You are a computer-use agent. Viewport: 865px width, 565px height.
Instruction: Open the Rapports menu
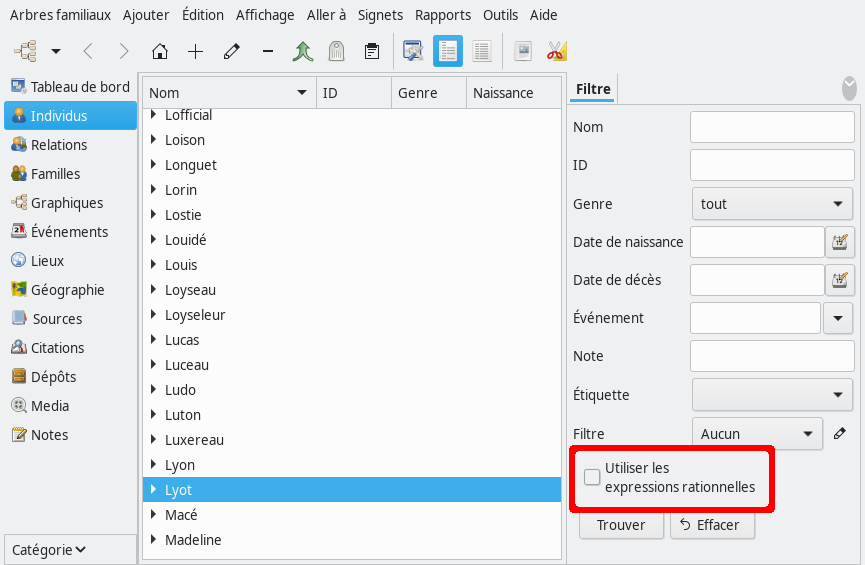[443, 15]
